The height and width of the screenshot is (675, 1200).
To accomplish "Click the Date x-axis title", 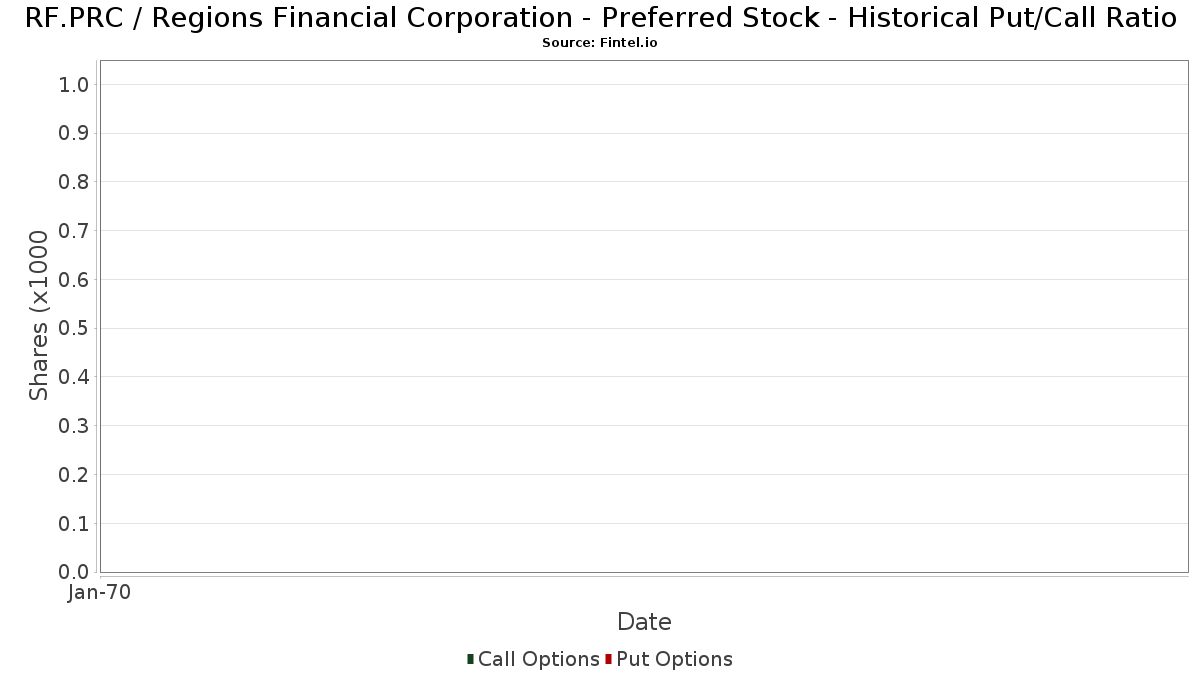I will click(x=644, y=622).
